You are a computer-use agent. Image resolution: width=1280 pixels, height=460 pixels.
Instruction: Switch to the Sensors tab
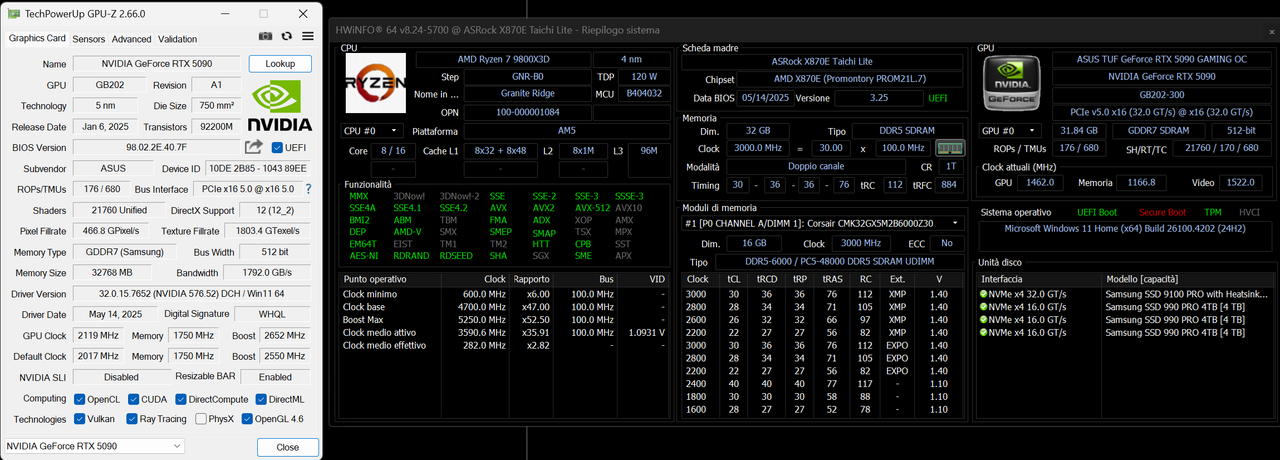pyautogui.click(x=88, y=39)
